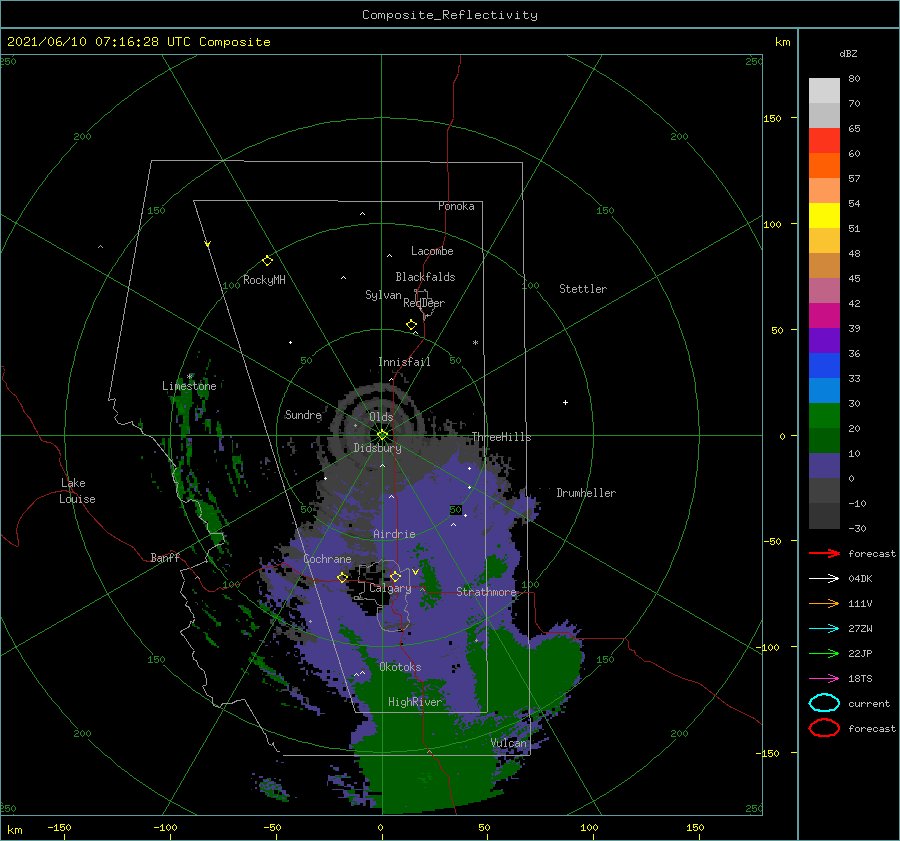The width and height of the screenshot is (900, 841).
Task: Click the 'Blackfalds' city label
Action: click(x=425, y=277)
